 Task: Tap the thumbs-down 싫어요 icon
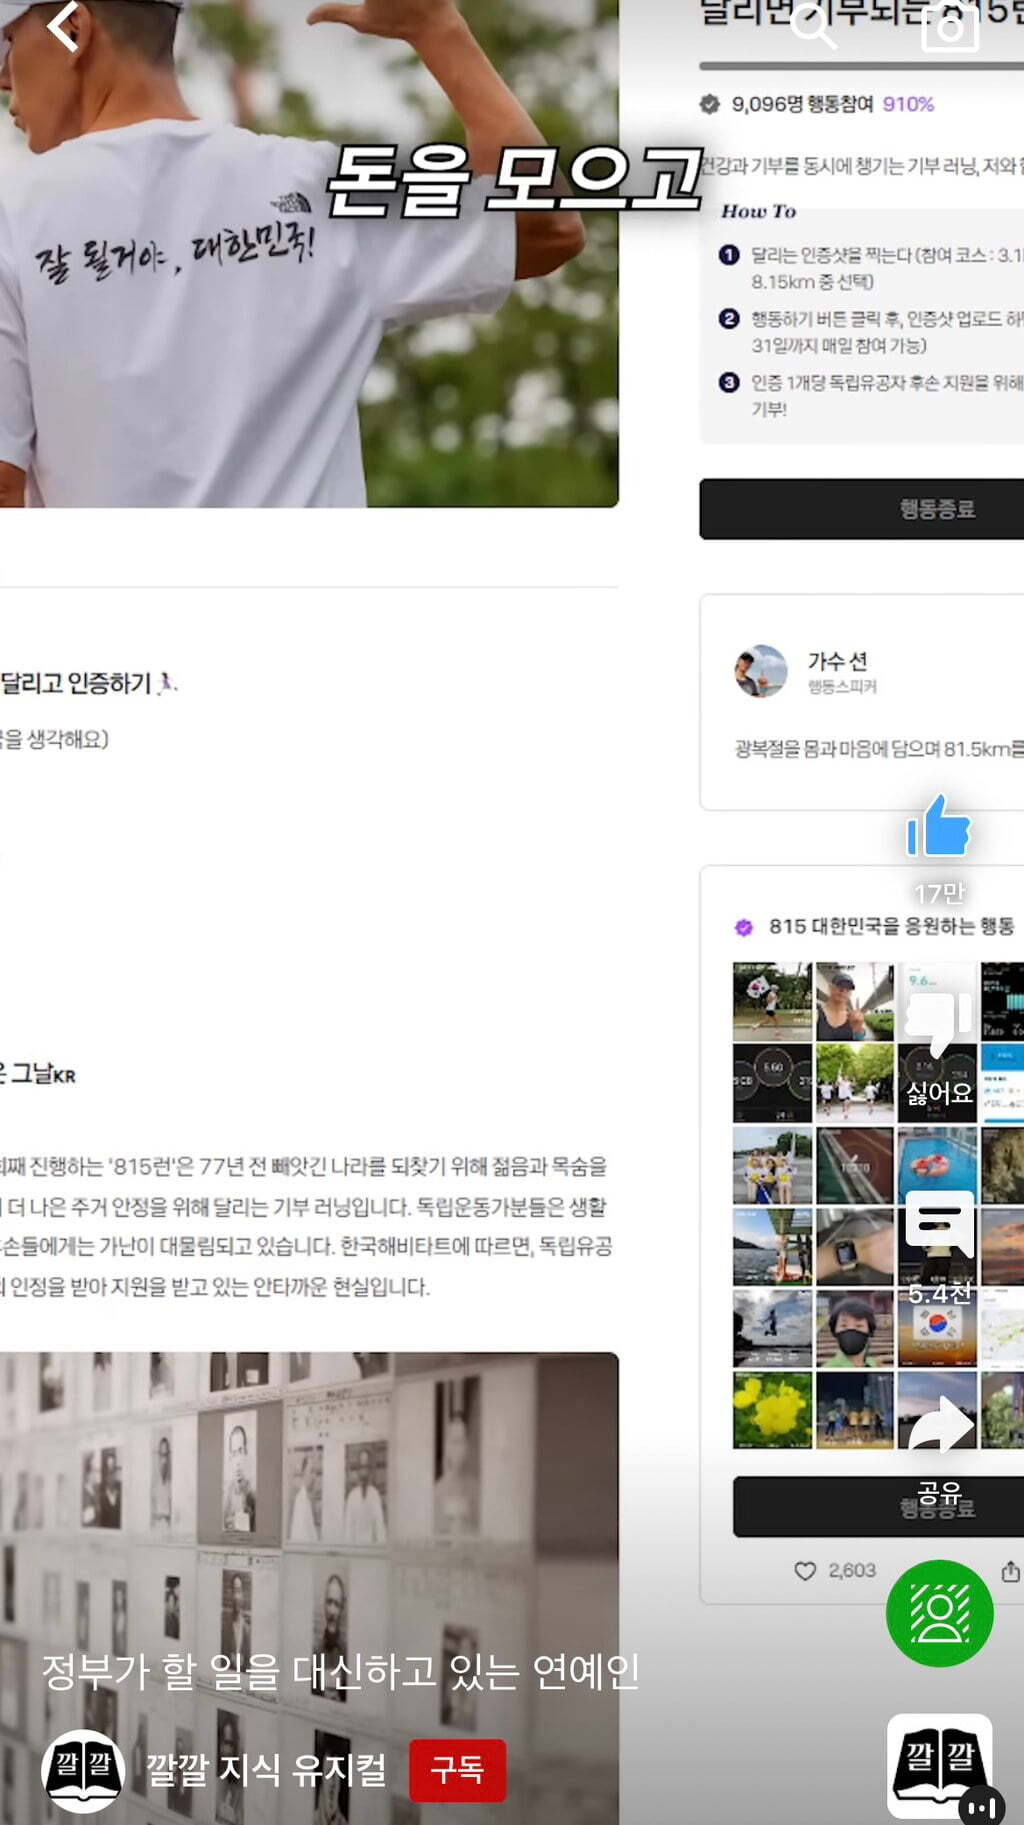(x=938, y=1023)
